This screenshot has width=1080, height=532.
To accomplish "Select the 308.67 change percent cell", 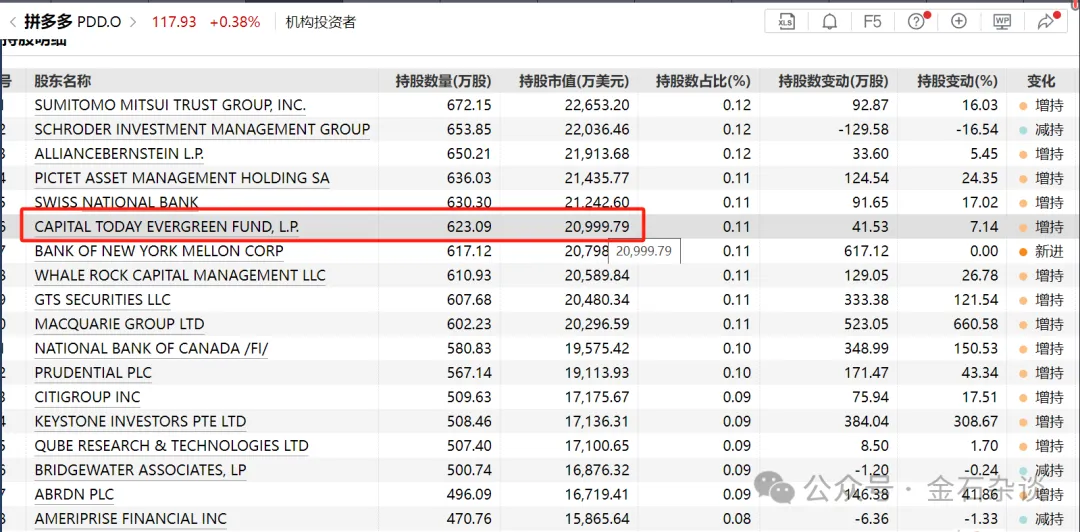I will coord(973,421).
